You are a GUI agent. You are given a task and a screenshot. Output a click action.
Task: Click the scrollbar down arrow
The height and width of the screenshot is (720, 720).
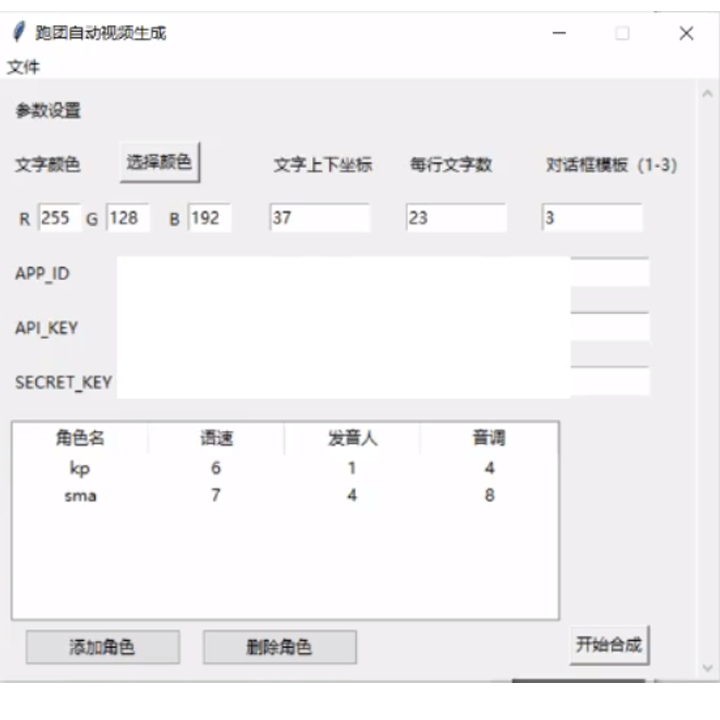708,668
